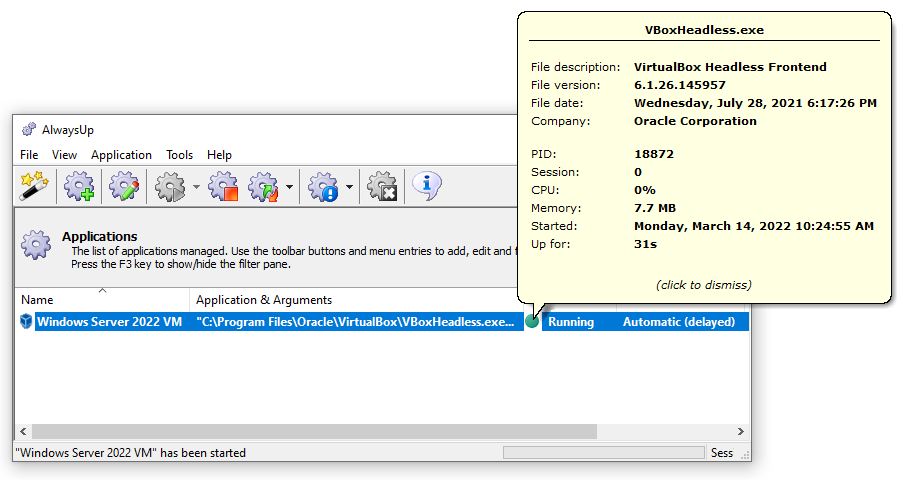Click the Oracle Corporation company value
This screenshot has height=480, width=902.
tap(695, 121)
